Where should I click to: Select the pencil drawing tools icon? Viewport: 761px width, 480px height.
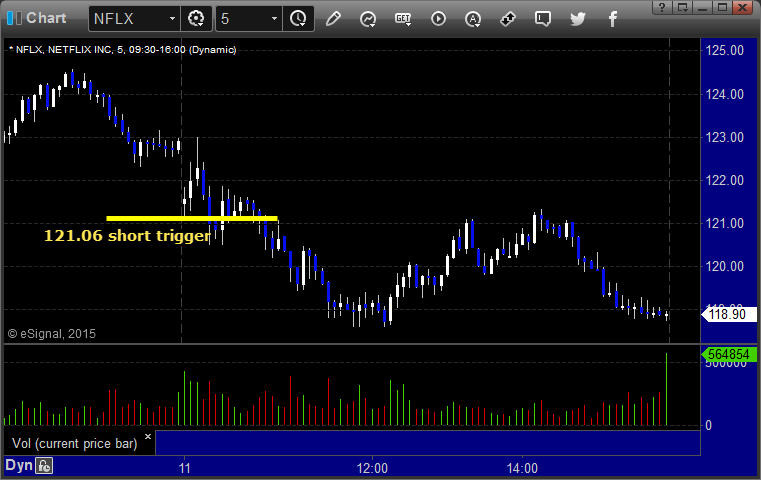[333, 19]
